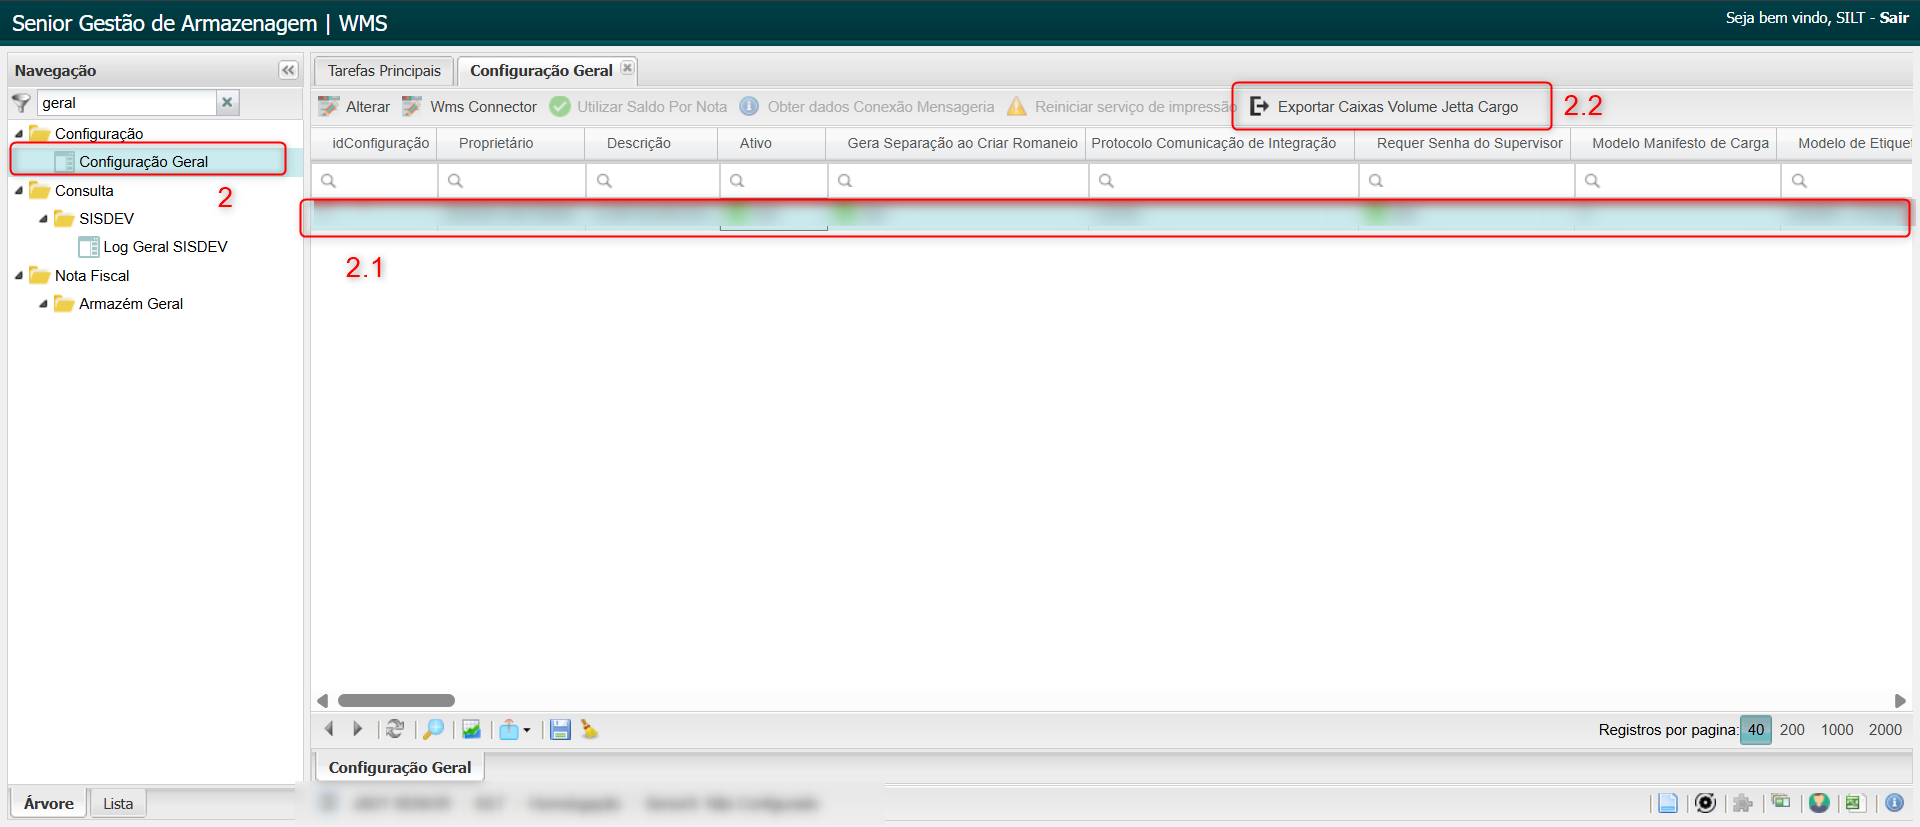Set records per page to 1000
This screenshot has height=827, width=1920.
coord(1837,729)
